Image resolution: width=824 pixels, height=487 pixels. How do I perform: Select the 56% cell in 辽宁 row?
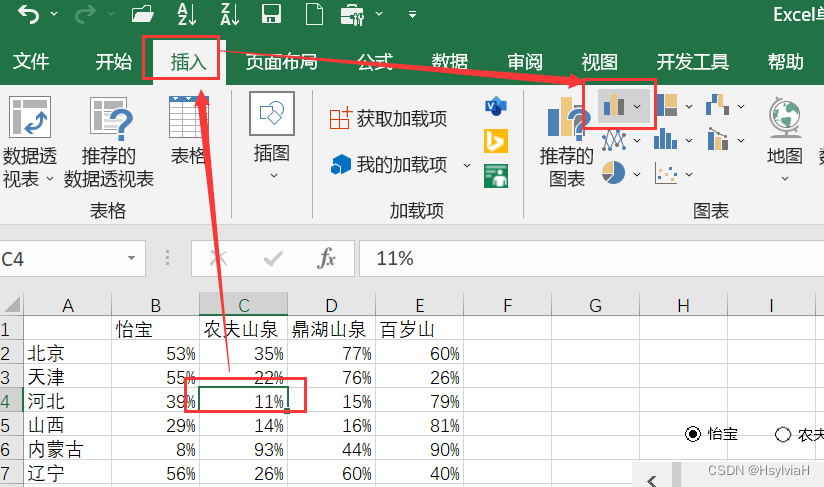coord(156,473)
